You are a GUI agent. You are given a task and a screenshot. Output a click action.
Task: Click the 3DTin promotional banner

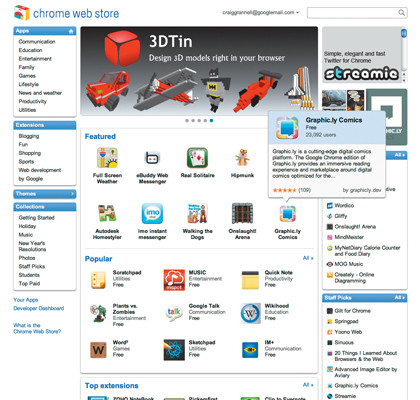[199, 71]
